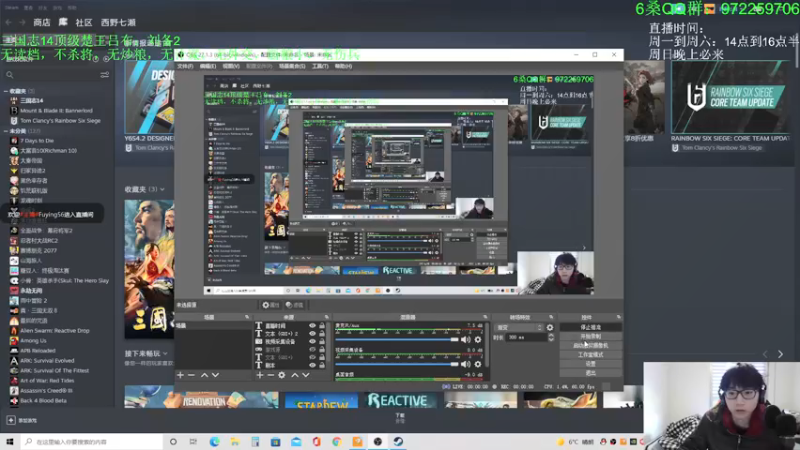Adjust the transition duration stepper arrows

[551, 337]
